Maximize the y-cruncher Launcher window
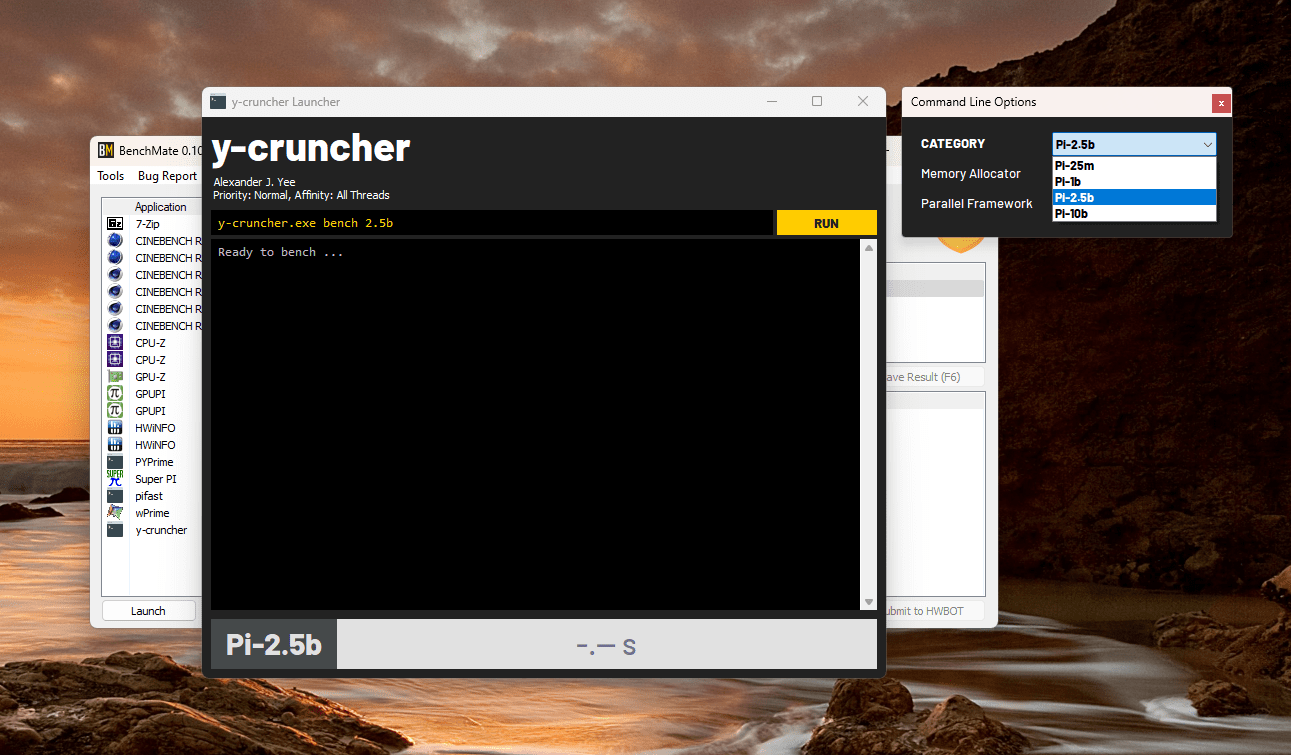This screenshot has height=755, width=1291. tap(817, 101)
